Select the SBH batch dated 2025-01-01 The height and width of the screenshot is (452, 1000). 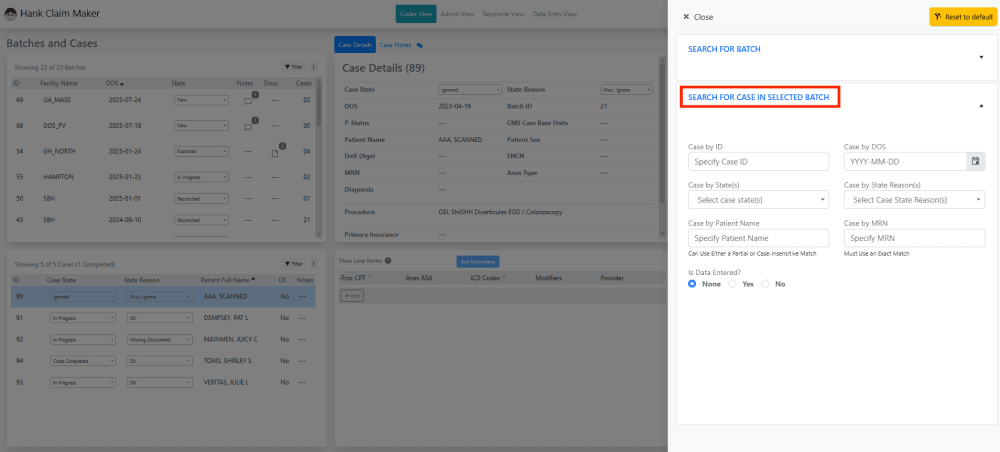[x=163, y=199]
